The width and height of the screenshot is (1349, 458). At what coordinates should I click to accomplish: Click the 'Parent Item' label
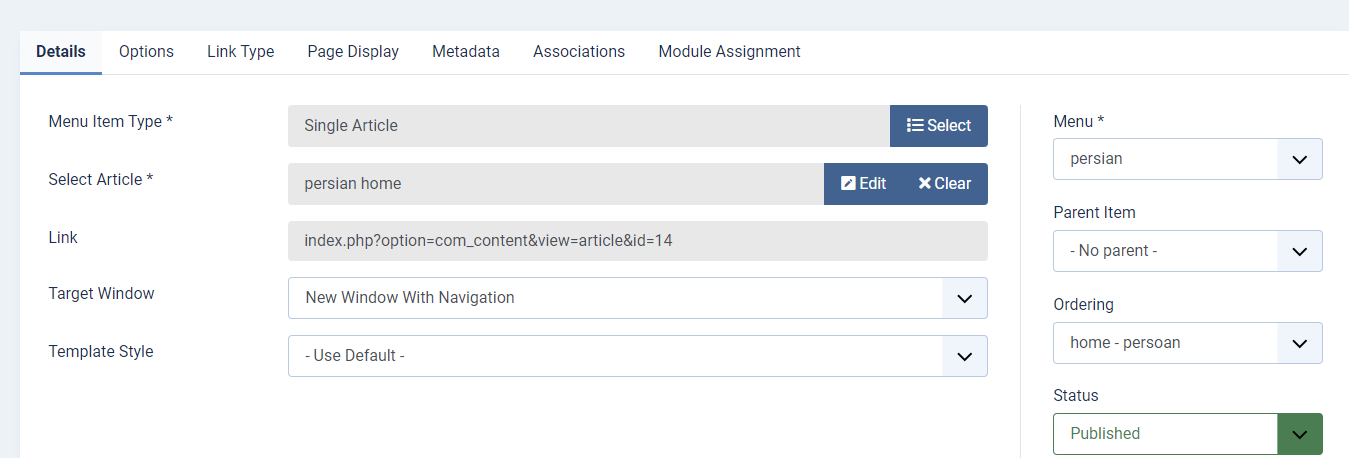[x=1095, y=213]
